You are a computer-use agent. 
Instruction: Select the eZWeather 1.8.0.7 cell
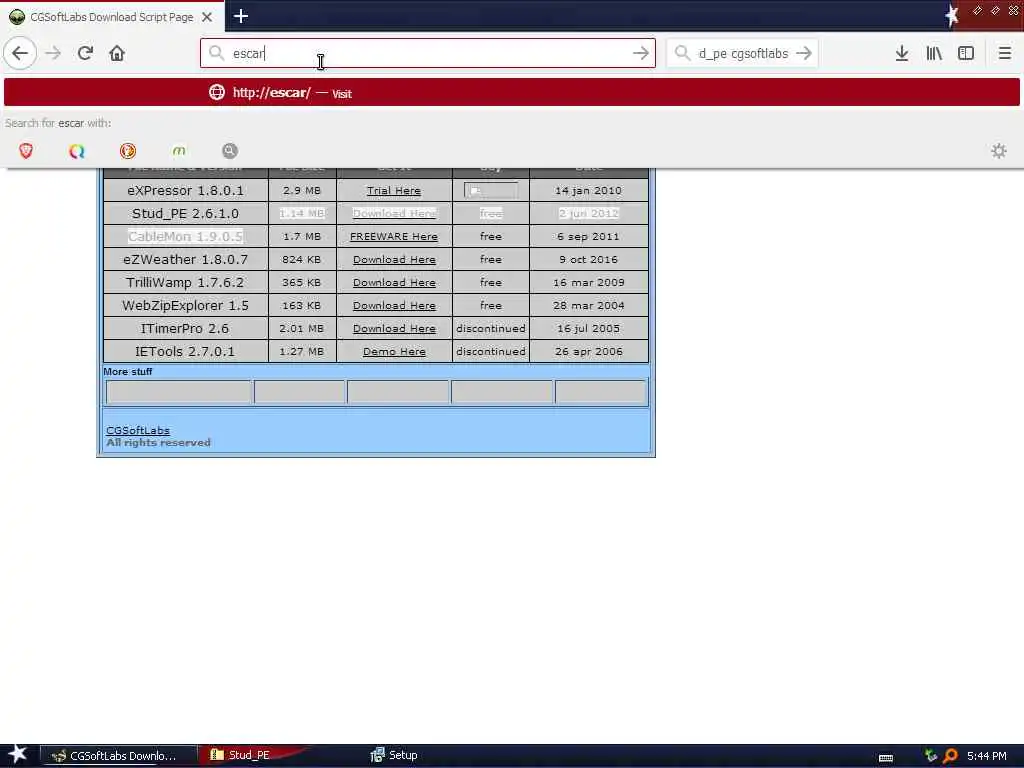coord(185,259)
